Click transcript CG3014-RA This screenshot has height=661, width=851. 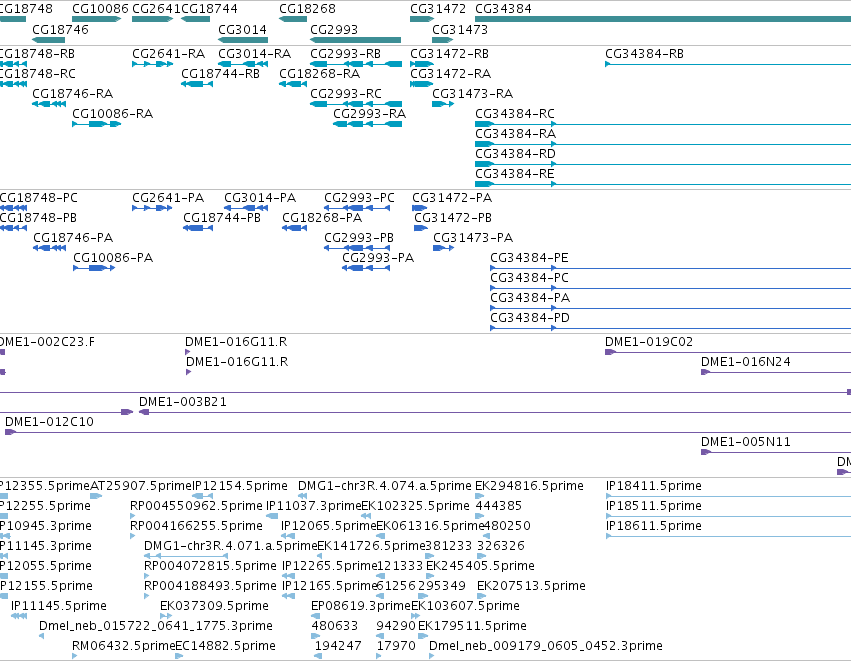[x=255, y=54]
